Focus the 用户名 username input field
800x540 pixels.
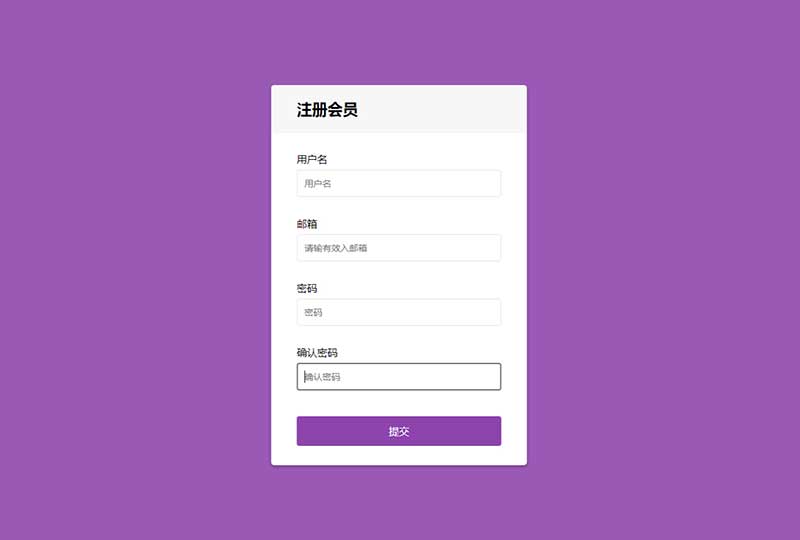(398, 183)
